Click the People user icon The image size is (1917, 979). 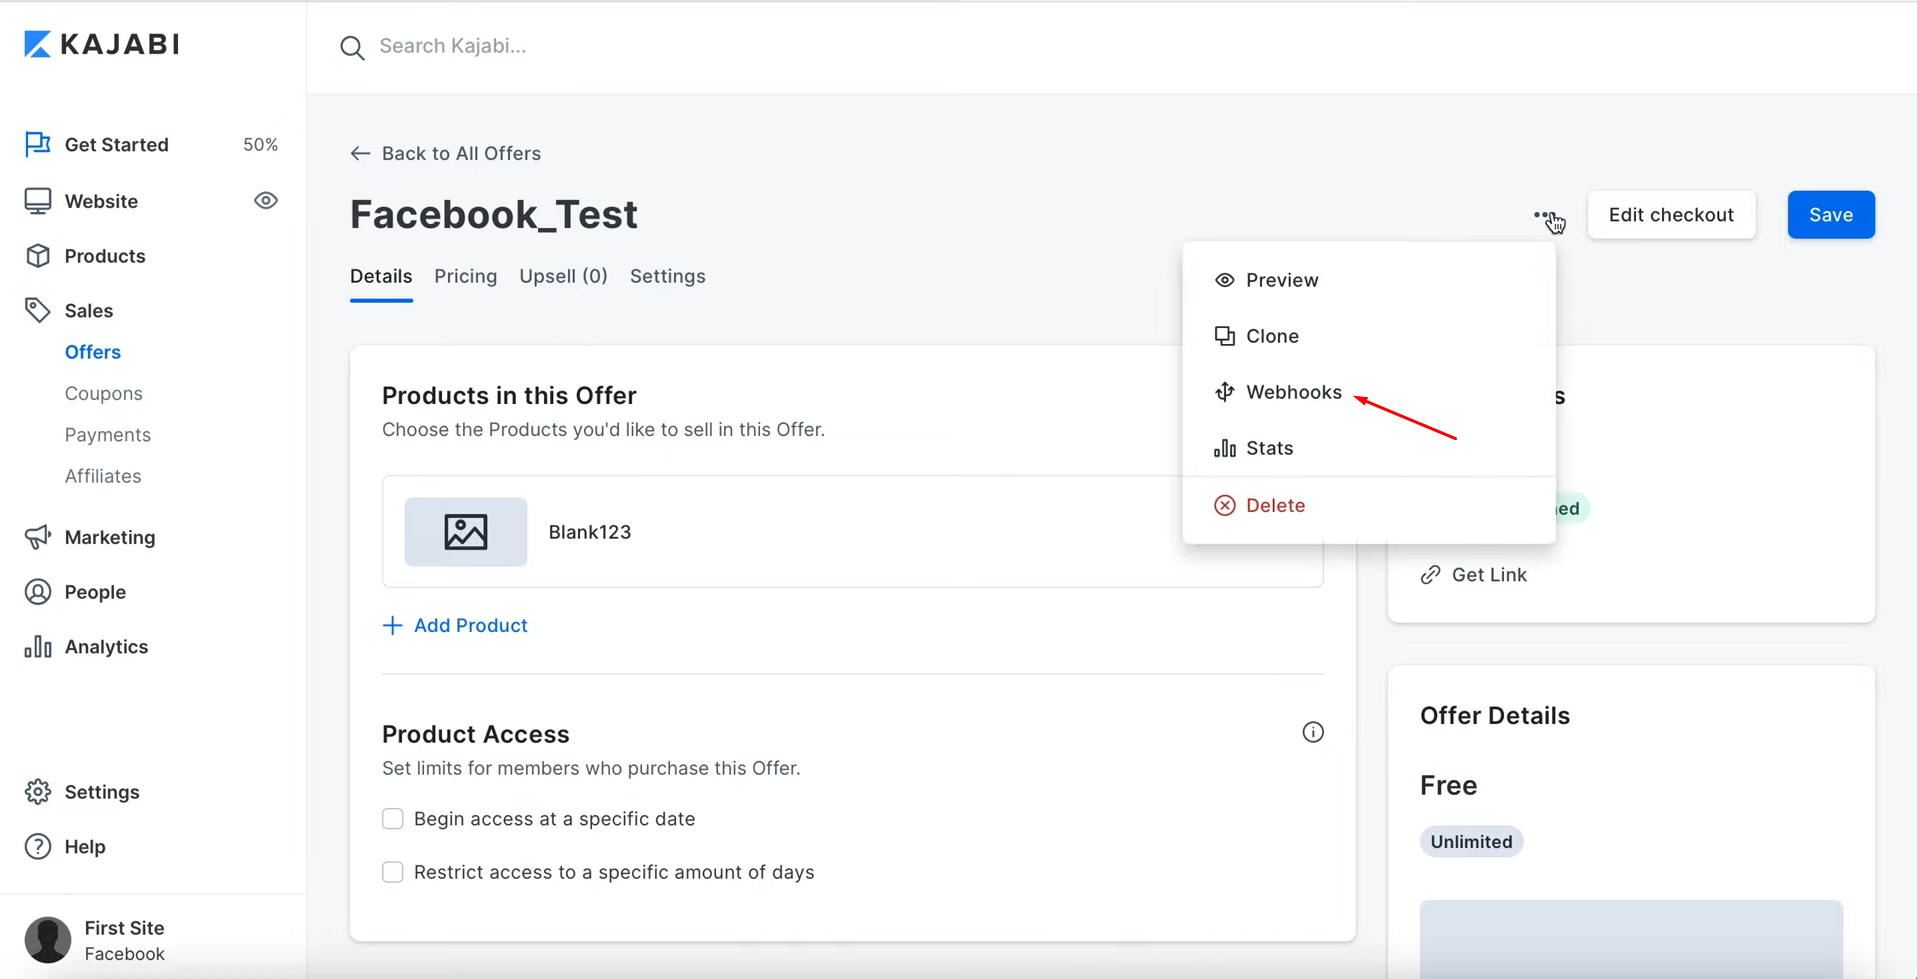point(38,592)
